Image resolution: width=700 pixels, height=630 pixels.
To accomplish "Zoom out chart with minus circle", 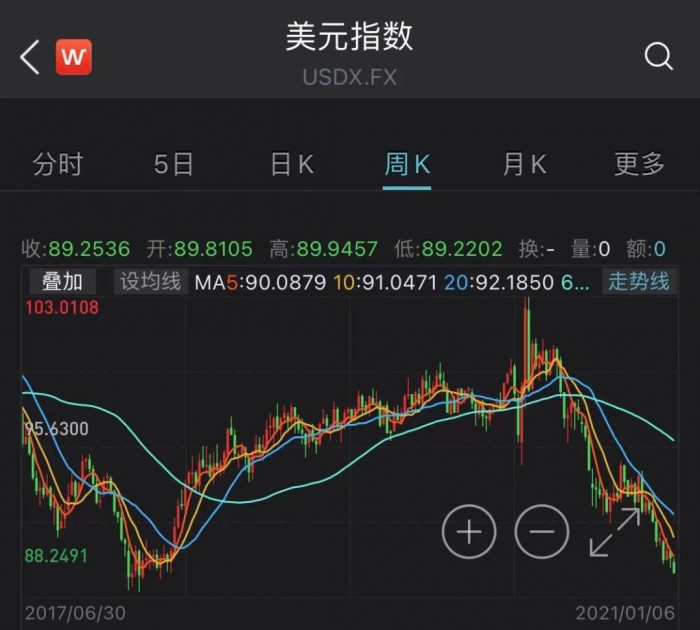I will tap(542, 531).
